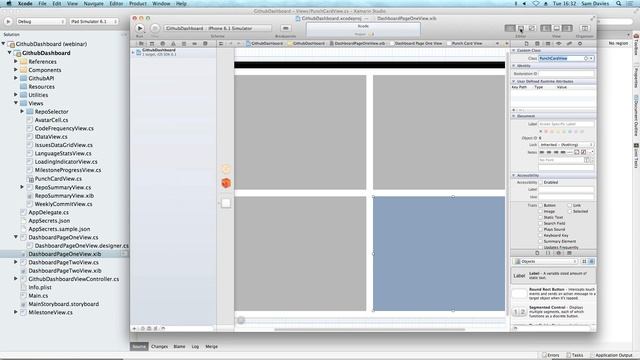640x360 pixels.
Task: Open the Organizer window button
Action: coord(584,28)
